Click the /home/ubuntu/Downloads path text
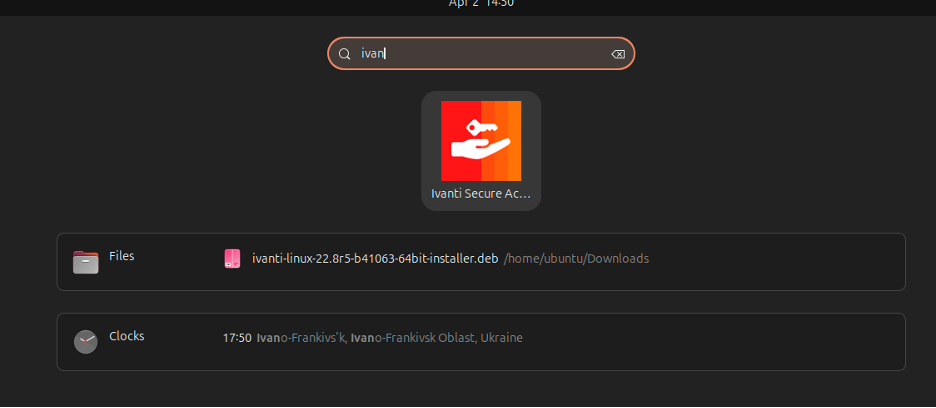Image resolution: width=936 pixels, height=408 pixels. point(576,259)
